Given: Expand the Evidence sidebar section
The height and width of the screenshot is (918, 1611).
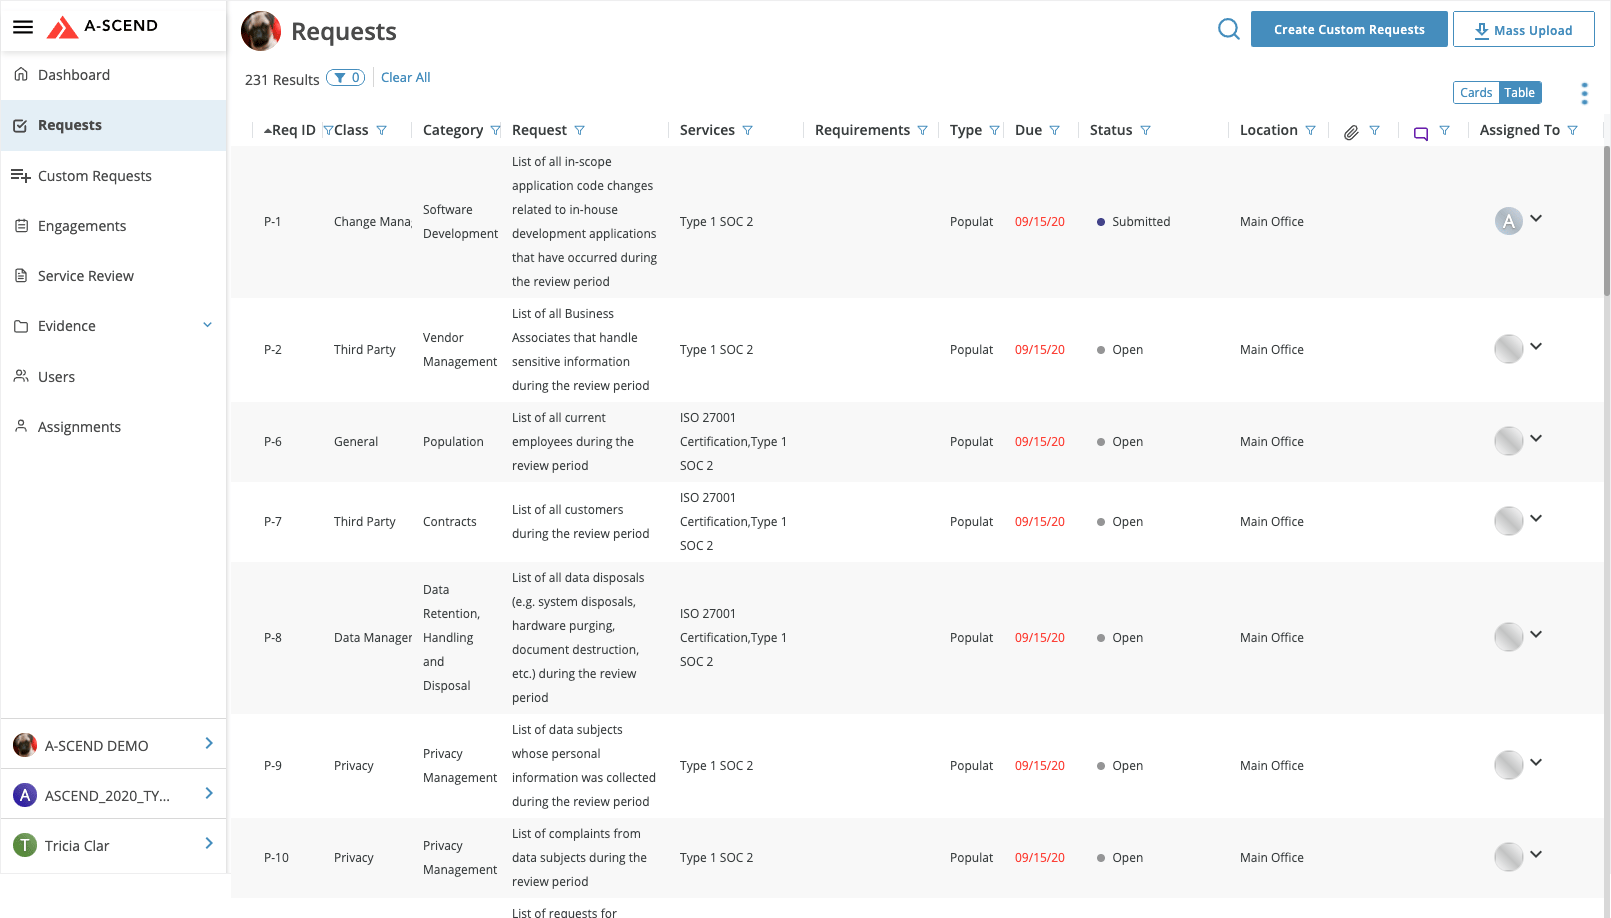Looking at the screenshot, I should tap(208, 325).
